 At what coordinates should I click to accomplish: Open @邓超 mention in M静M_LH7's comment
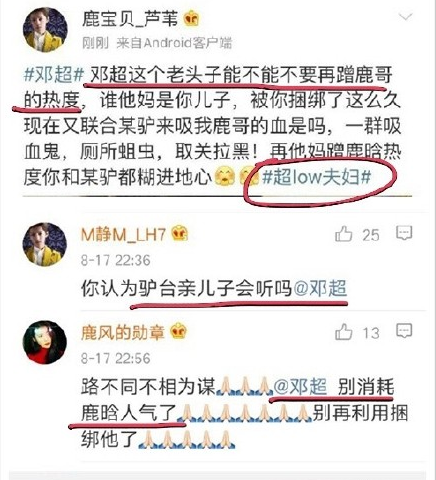(x=320, y=288)
